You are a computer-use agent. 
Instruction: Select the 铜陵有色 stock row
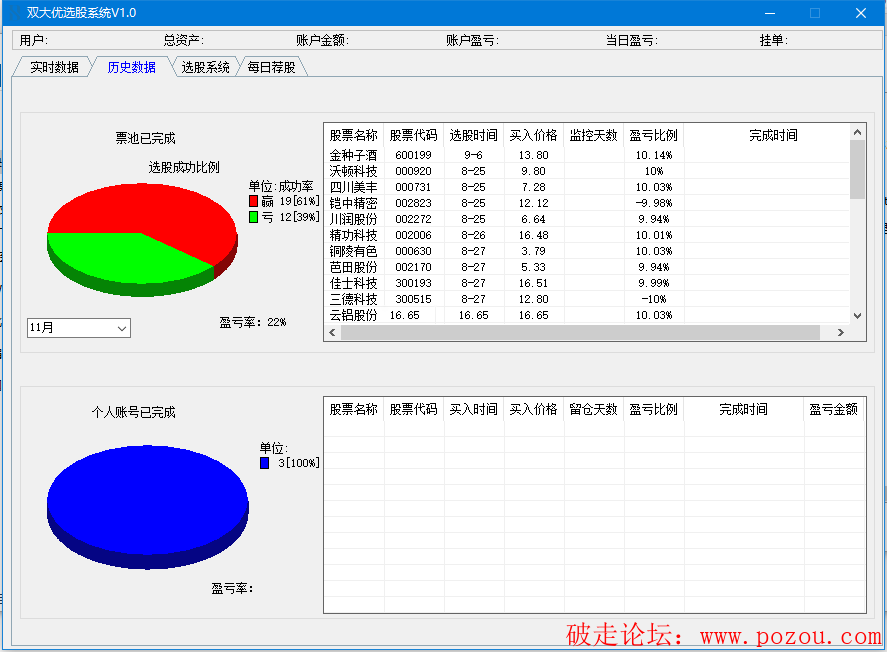(x=587, y=251)
